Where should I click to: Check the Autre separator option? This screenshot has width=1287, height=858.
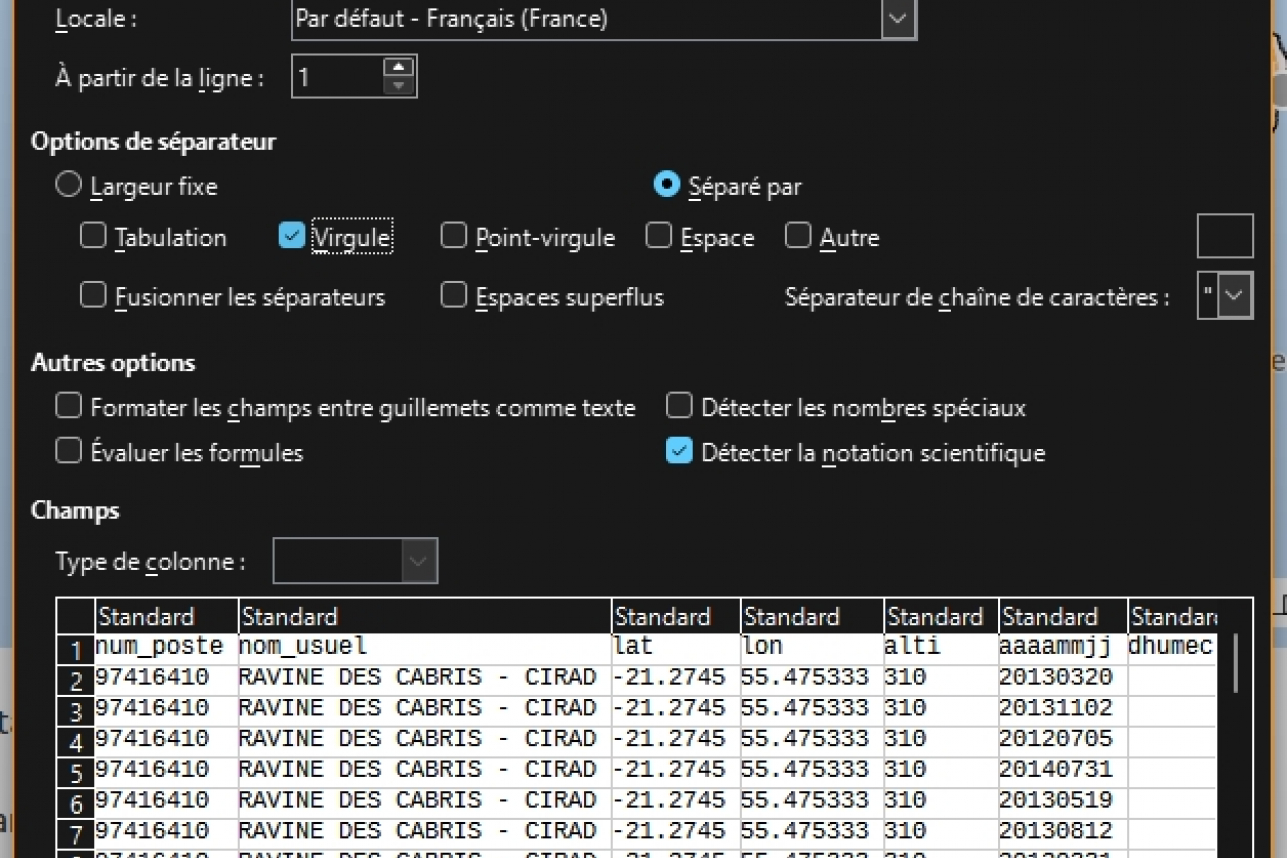click(x=798, y=236)
